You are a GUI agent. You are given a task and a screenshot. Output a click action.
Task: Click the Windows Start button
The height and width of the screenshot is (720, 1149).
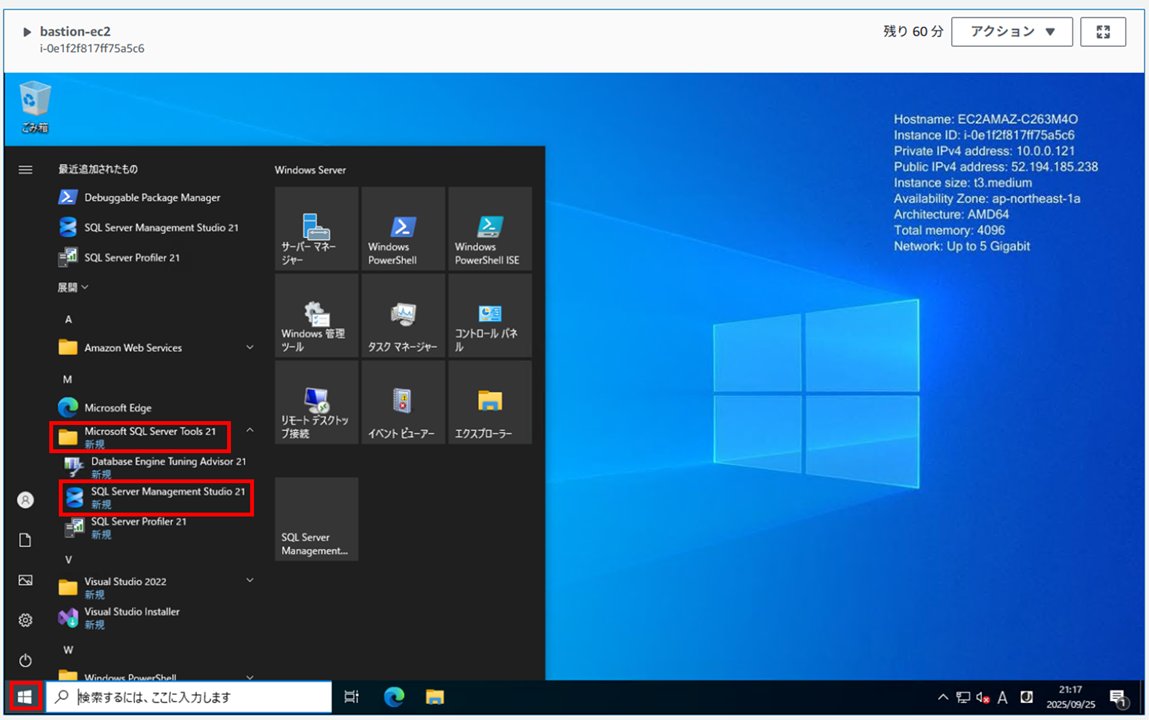(x=25, y=697)
